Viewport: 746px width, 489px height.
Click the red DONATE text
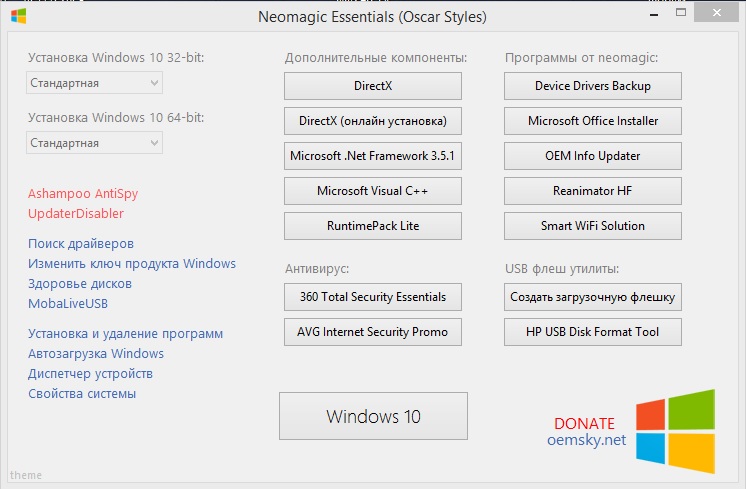[584, 423]
